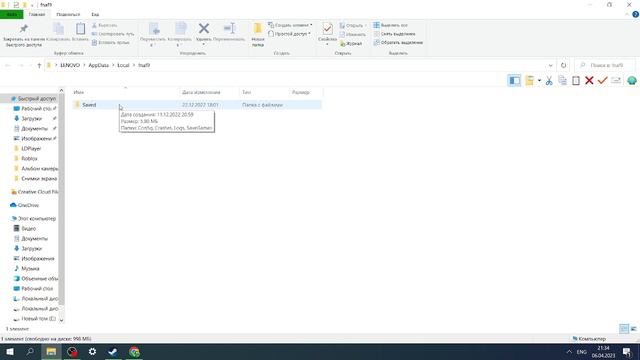This screenshot has height=360, width=640.
Task: Click Local in address breadcrumb
Action: point(123,65)
